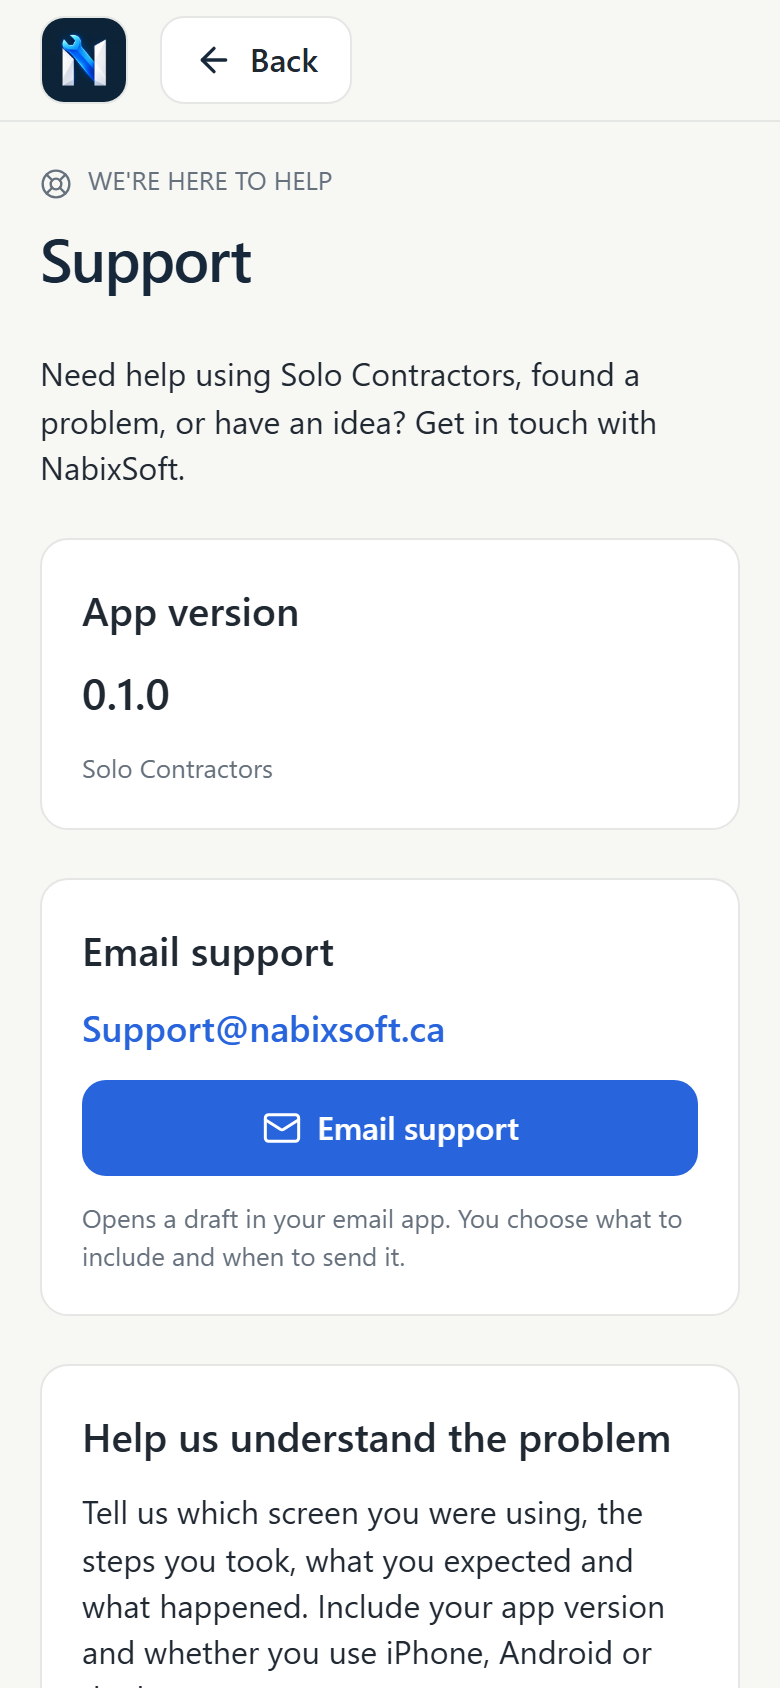Click the lifebuoy help icon
The height and width of the screenshot is (1688, 780).
[x=56, y=184]
